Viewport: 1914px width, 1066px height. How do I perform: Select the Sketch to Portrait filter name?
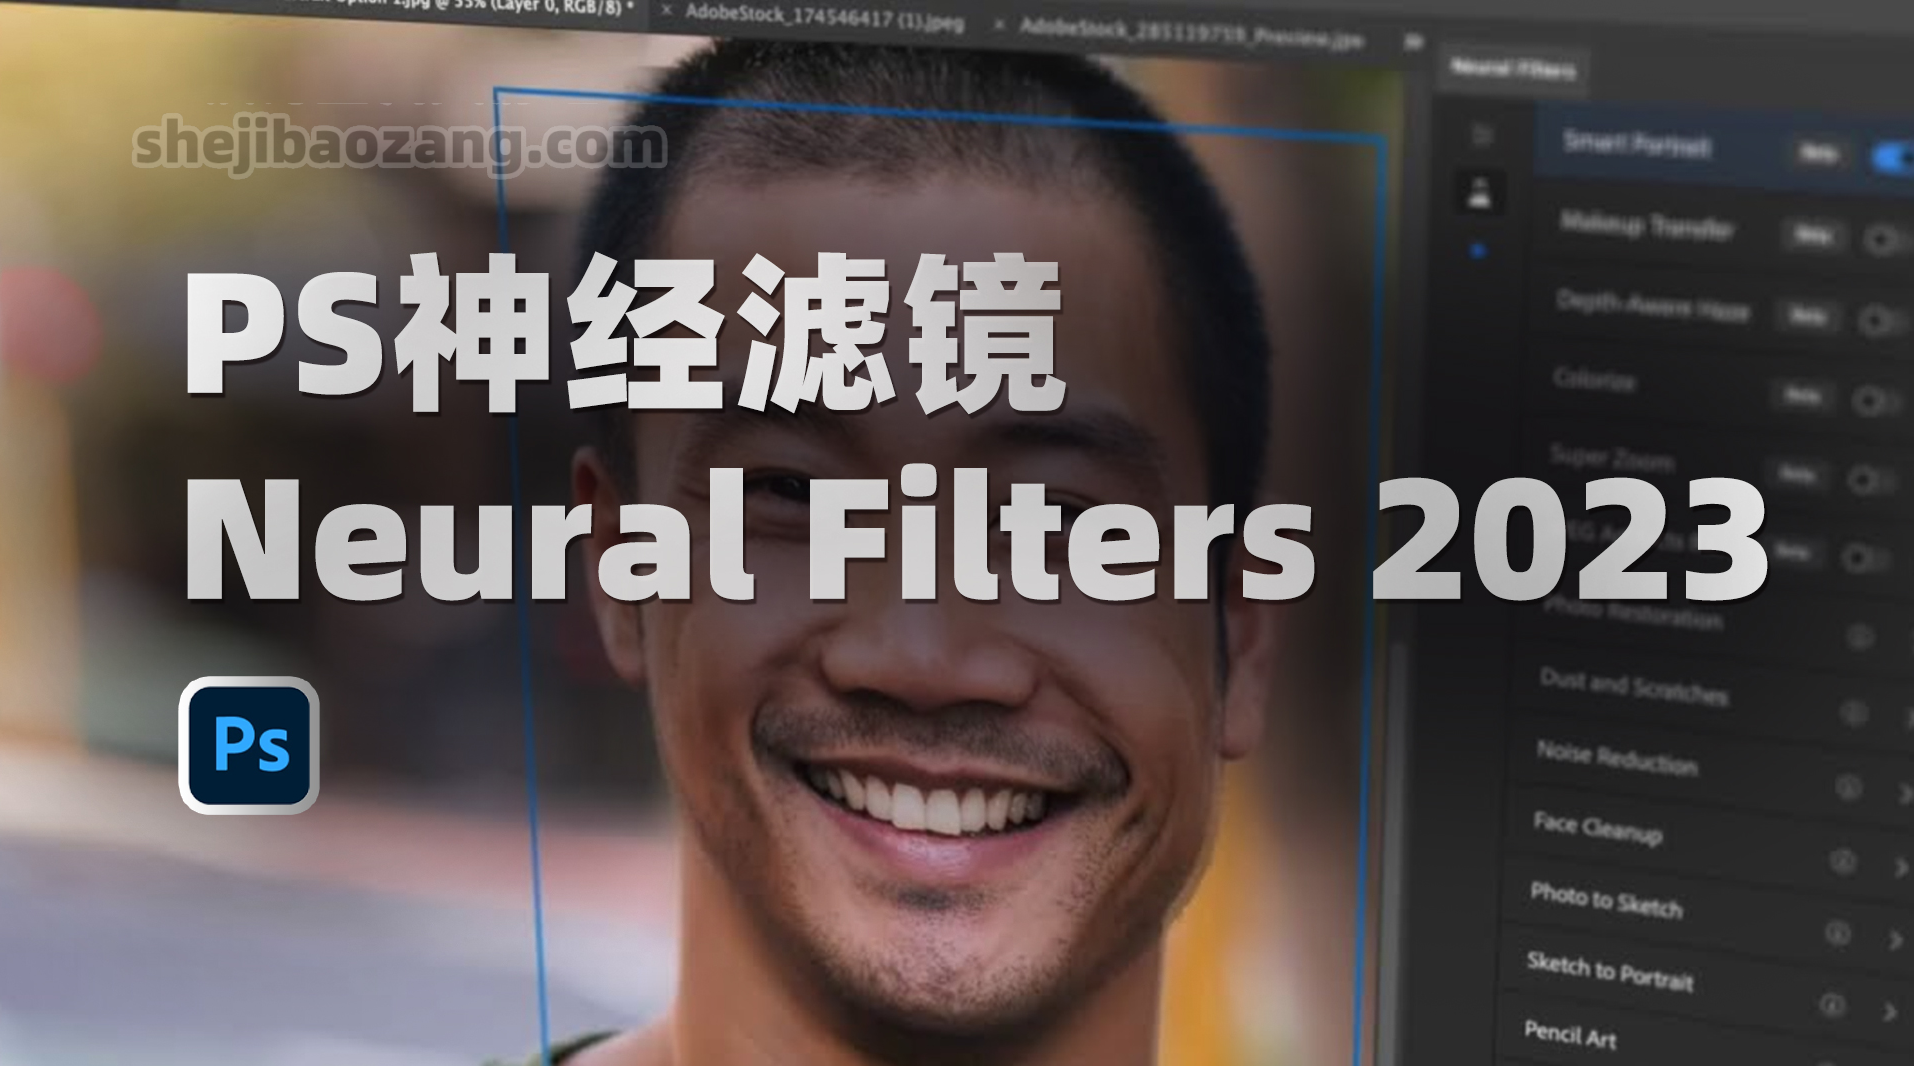1610,971
